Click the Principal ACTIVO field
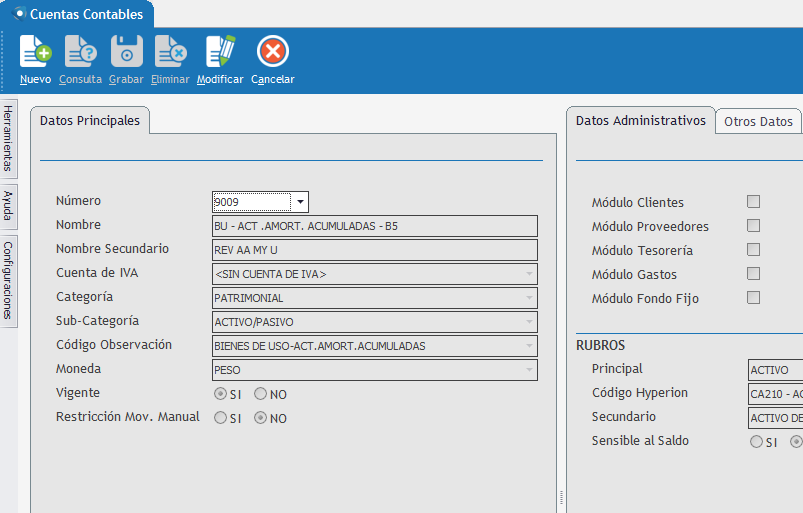 tap(775, 370)
